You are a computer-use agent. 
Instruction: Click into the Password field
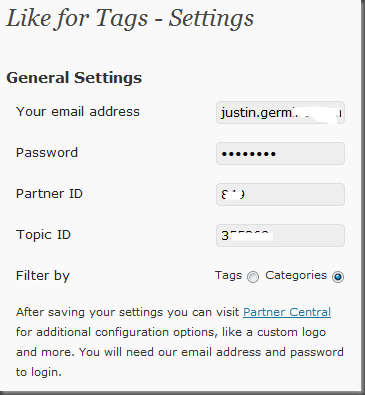tap(280, 154)
